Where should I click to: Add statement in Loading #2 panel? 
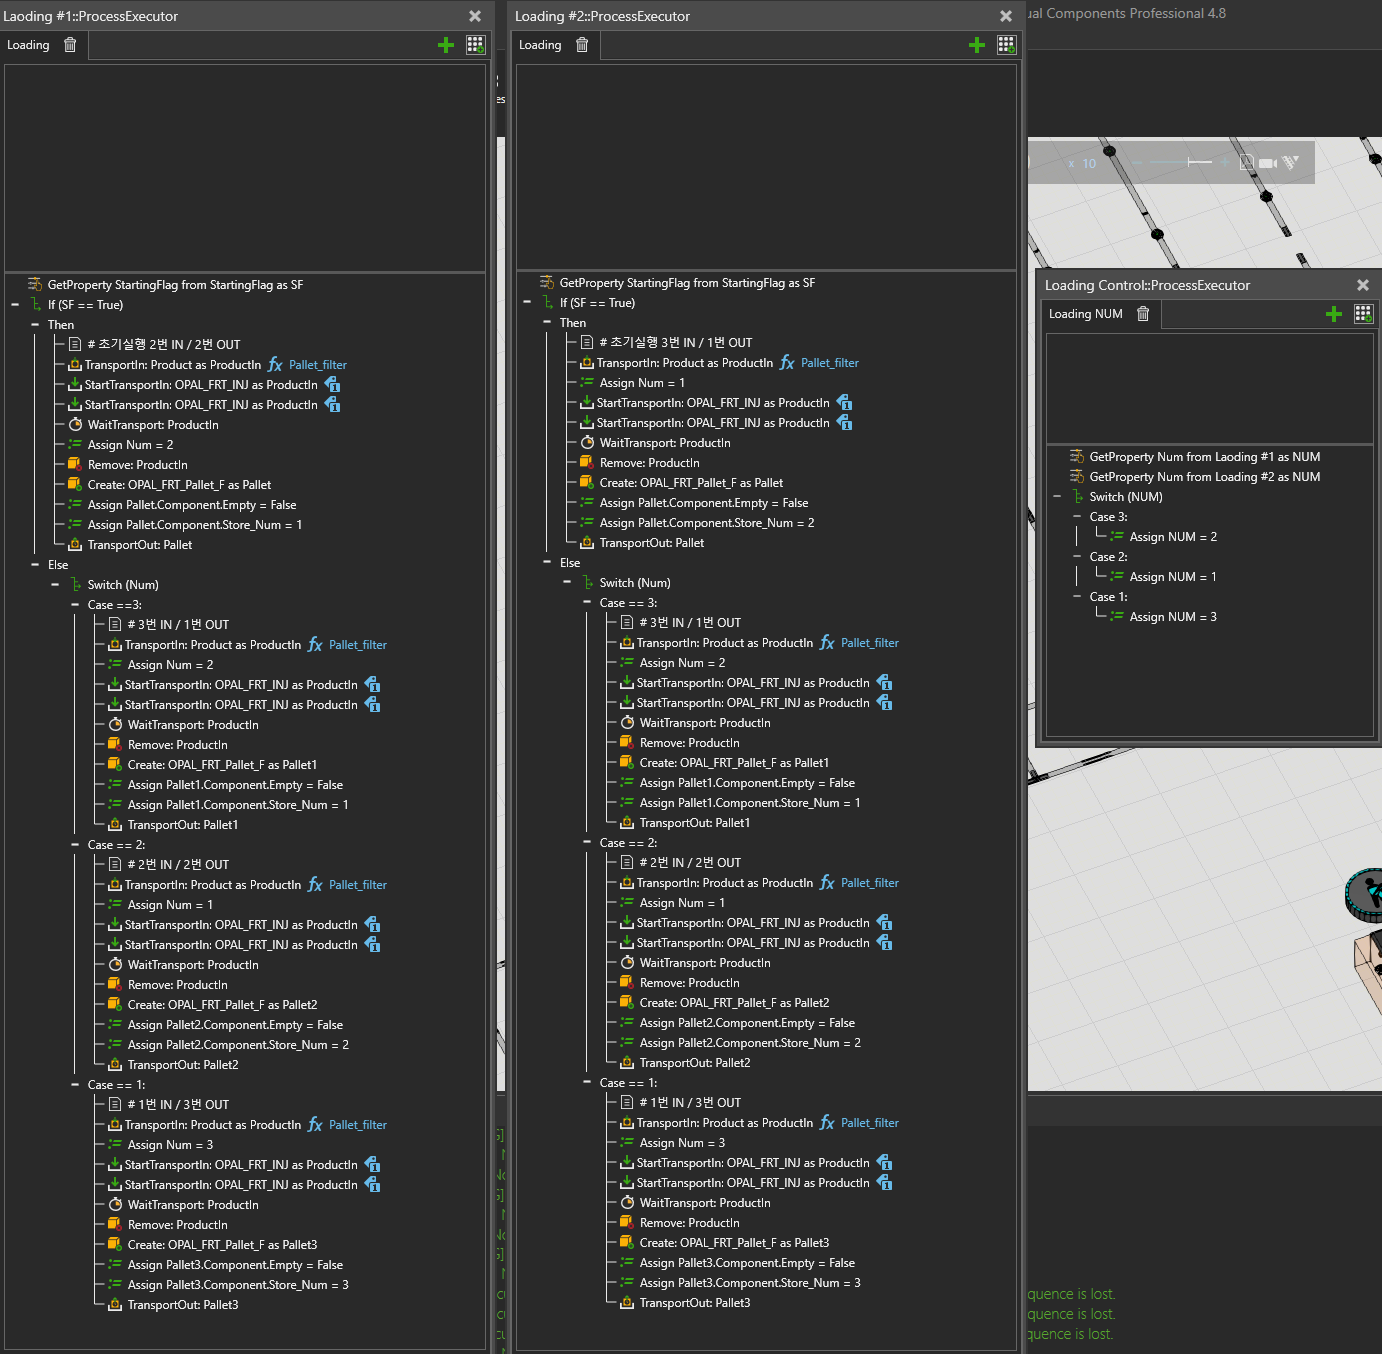coord(977,45)
